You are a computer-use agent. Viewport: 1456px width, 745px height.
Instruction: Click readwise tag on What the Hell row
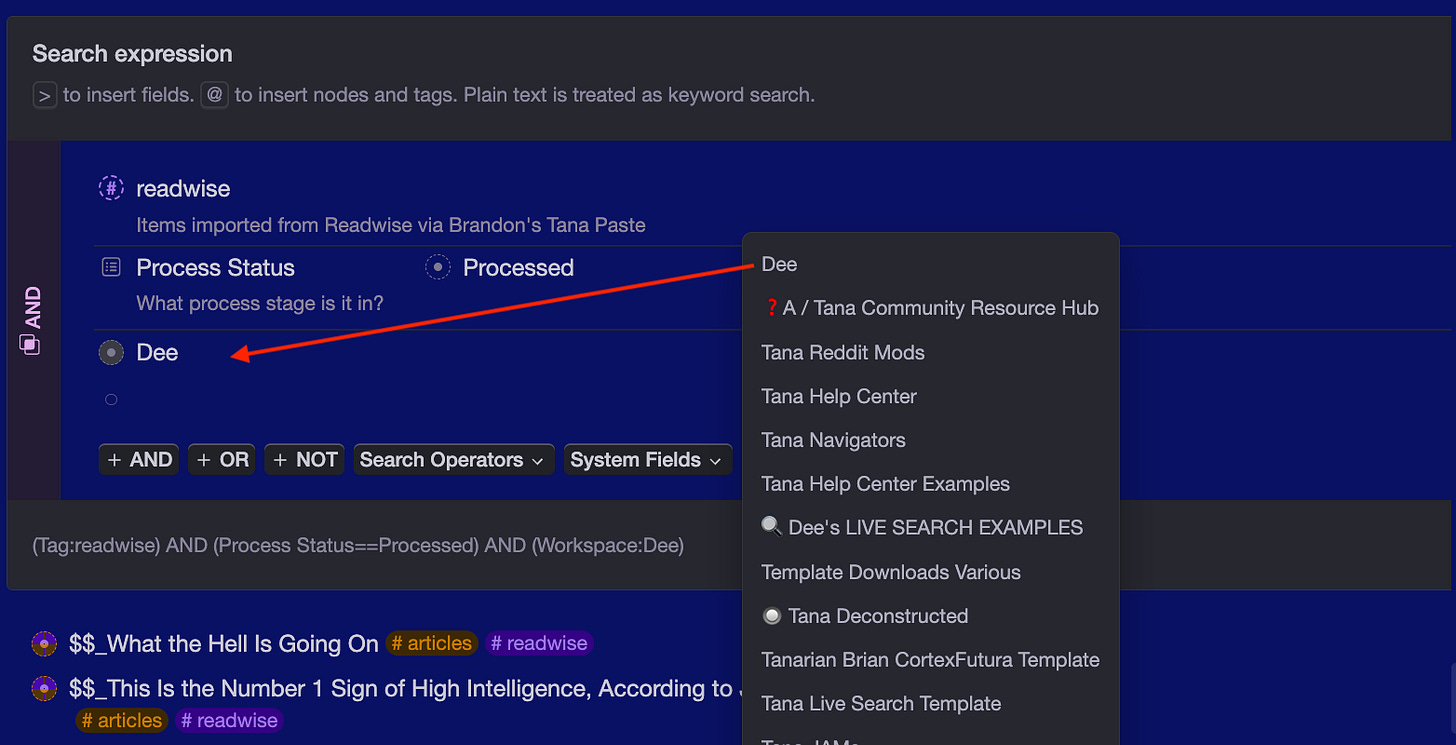pyautogui.click(x=539, y=643)
